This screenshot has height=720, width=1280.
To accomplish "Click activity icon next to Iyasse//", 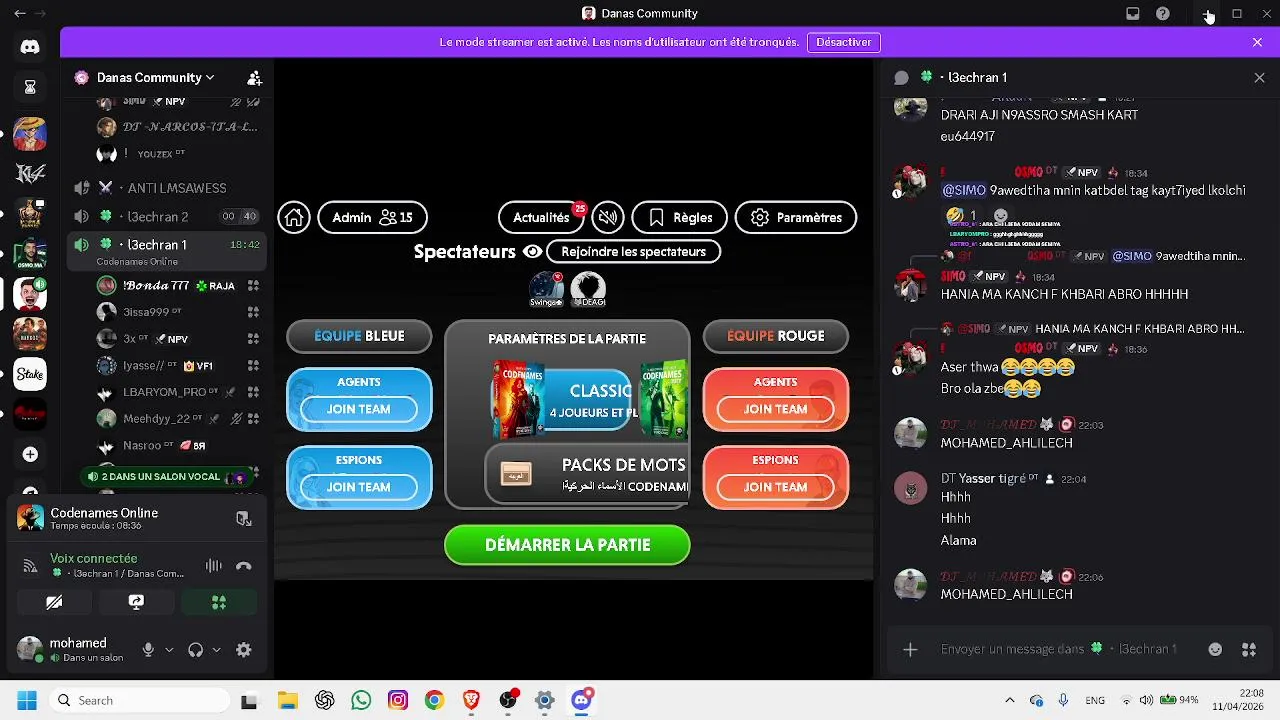I will [x=253, y=366].
